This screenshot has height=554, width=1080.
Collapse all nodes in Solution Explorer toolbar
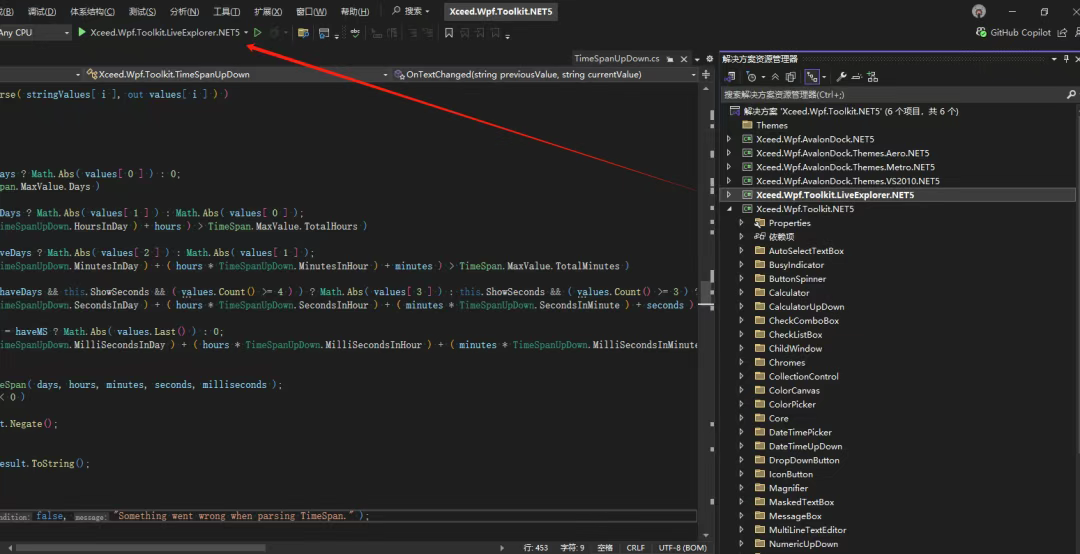tap(773, 77)
